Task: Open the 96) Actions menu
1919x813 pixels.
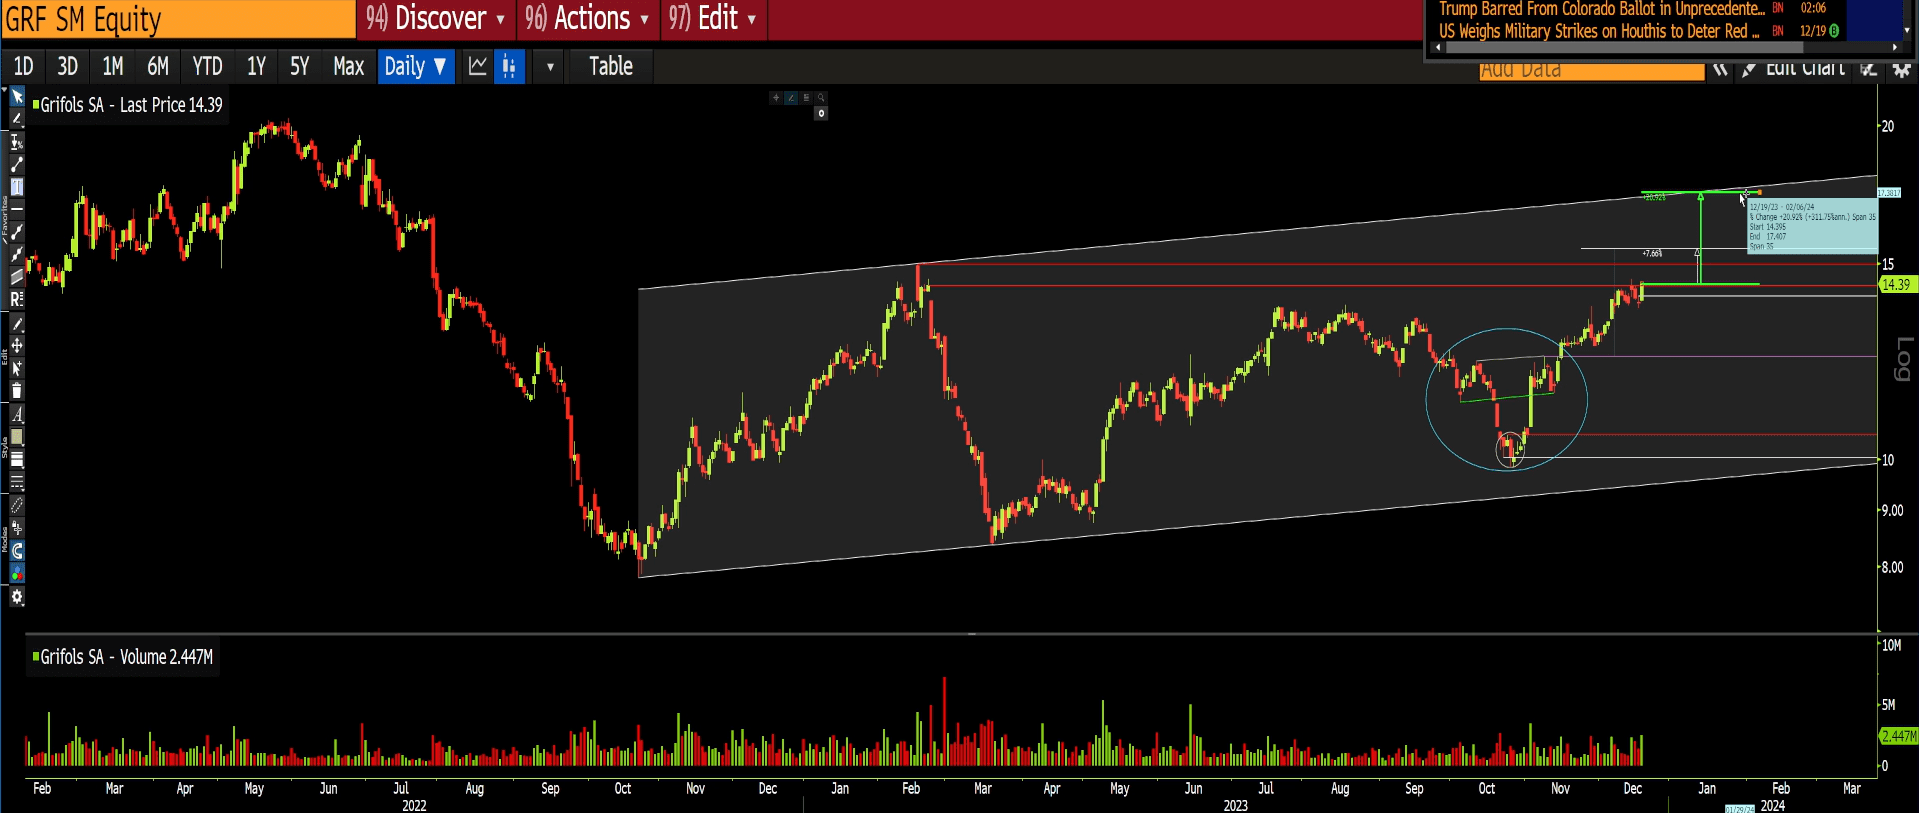Action: 588,18
